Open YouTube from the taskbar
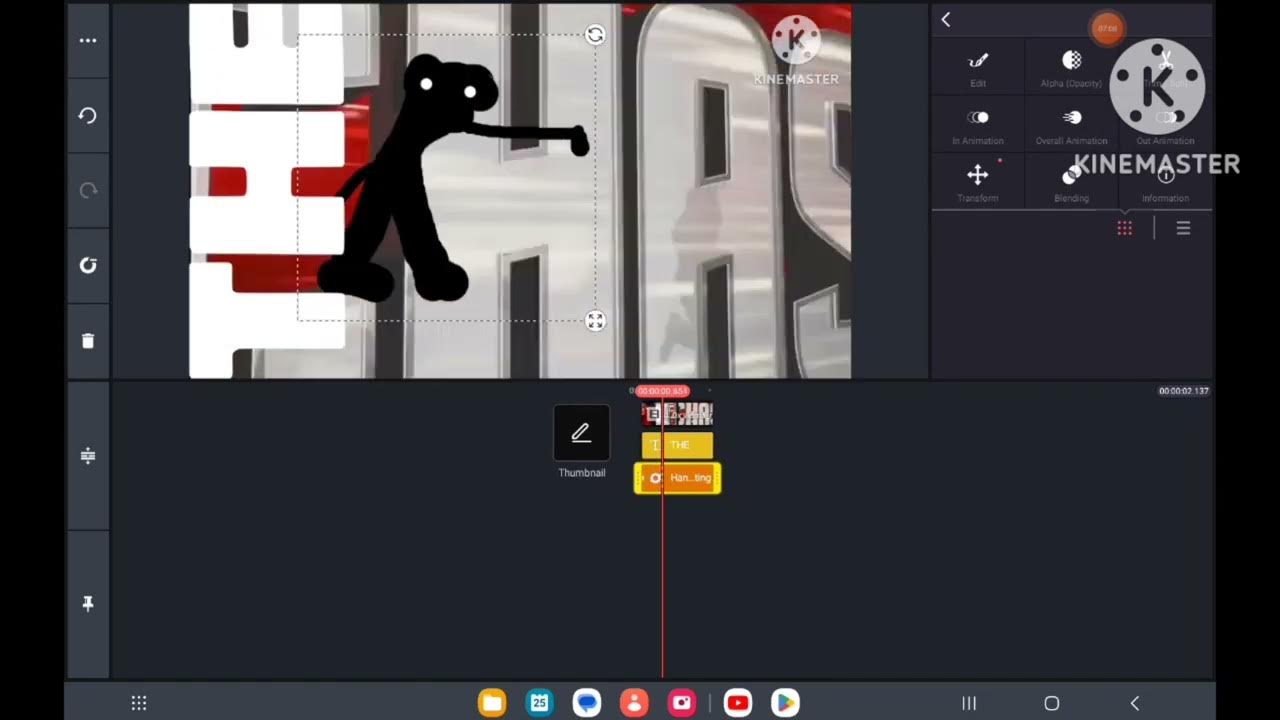The width and height of the screenshot is (1280, 720). coord(738,703)
